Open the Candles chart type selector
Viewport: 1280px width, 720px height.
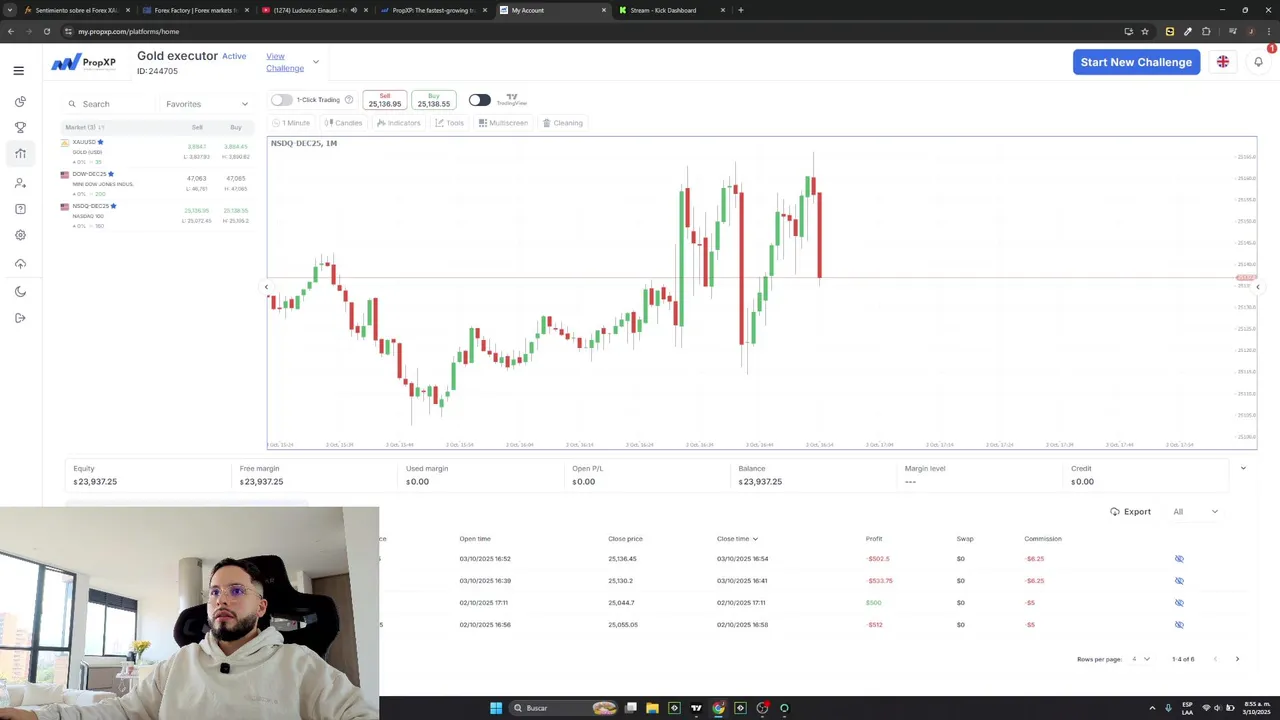343,123
